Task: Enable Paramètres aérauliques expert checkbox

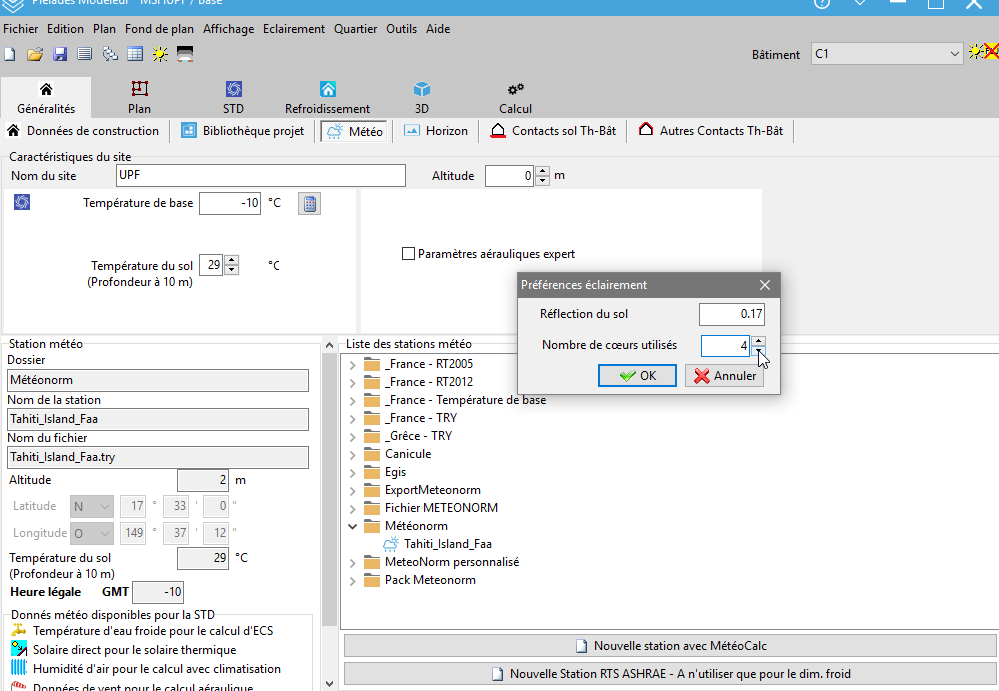Action: (x=408, y=253)
